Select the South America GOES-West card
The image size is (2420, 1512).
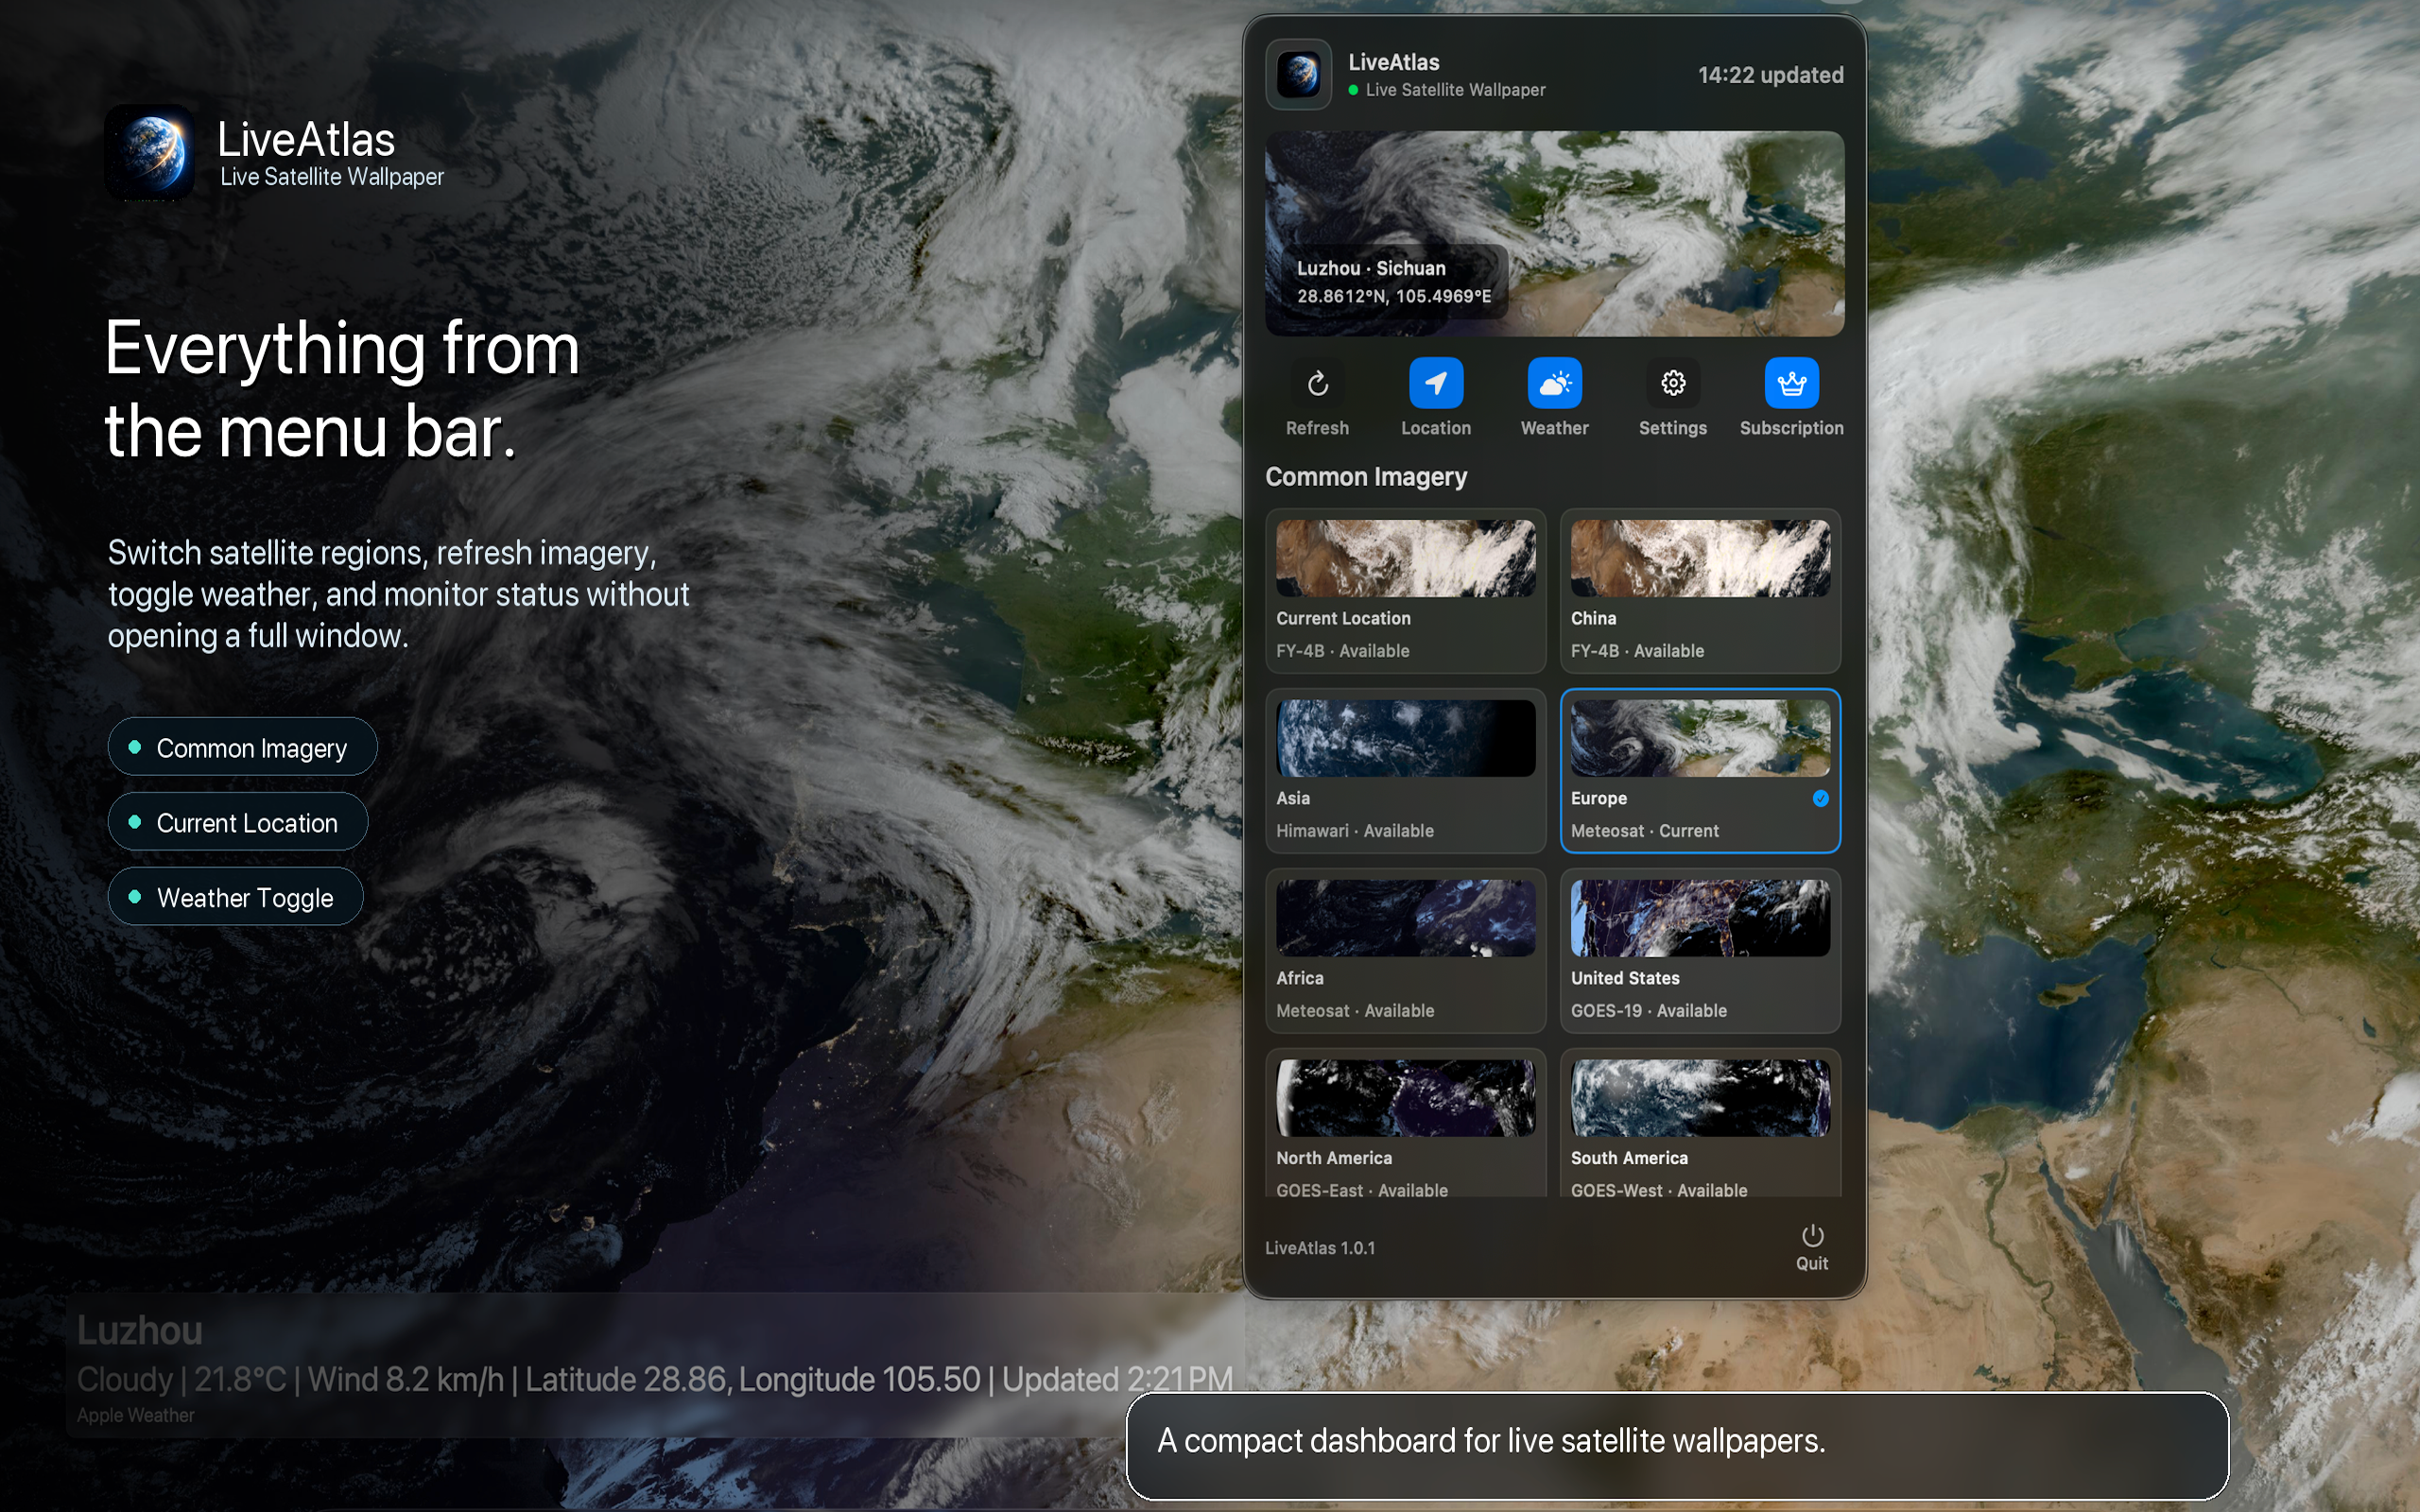tap(1700, 1124)
